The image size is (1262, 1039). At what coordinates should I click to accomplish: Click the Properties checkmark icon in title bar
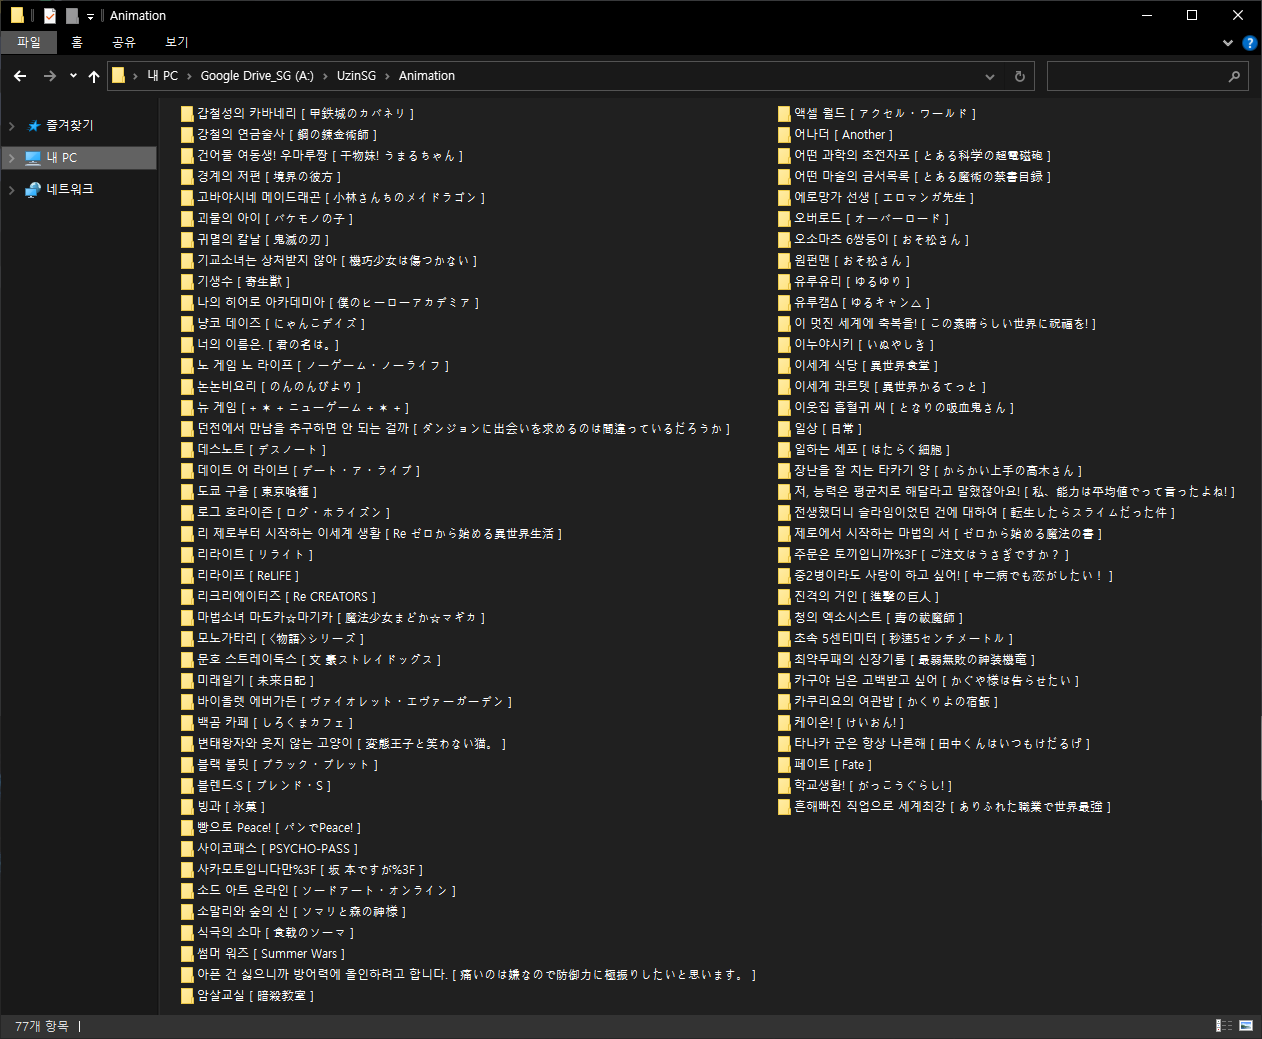[x=50, y=15]
